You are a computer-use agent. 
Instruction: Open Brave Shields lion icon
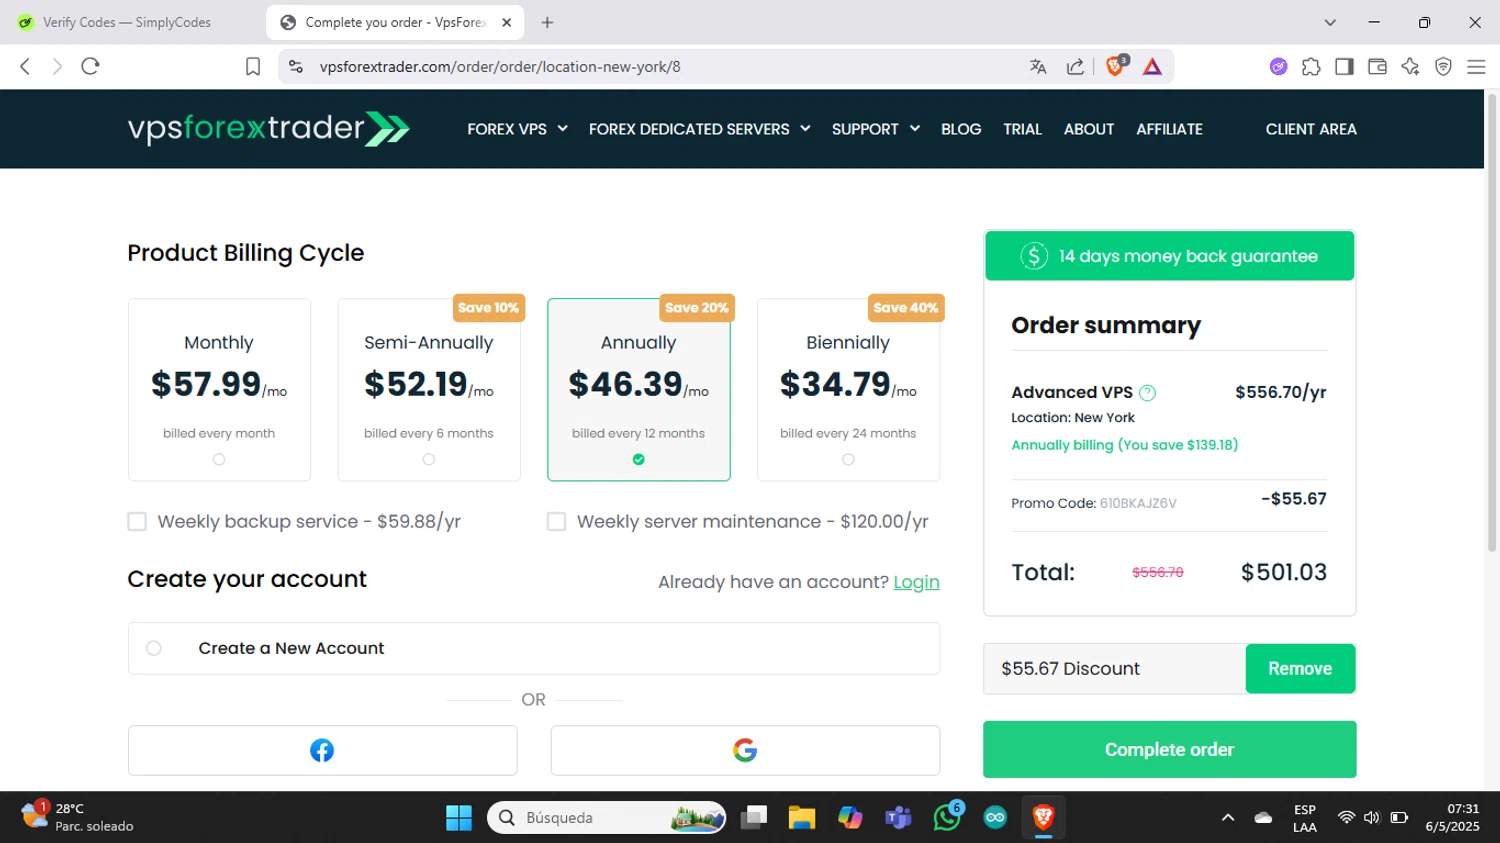[x=1116, y=66]
